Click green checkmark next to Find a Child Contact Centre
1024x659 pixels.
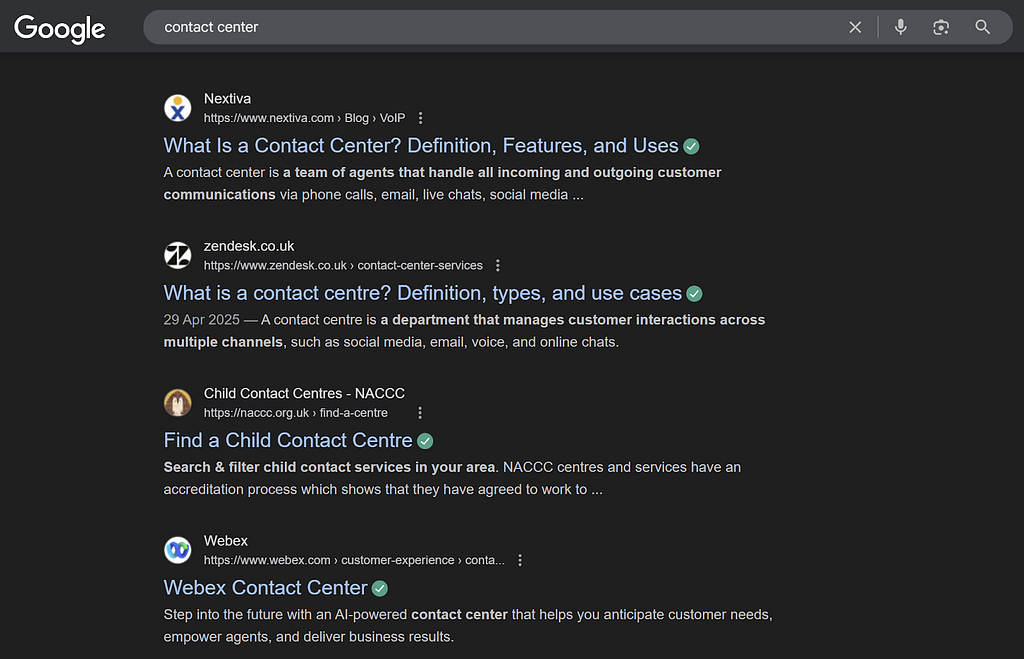425,442
